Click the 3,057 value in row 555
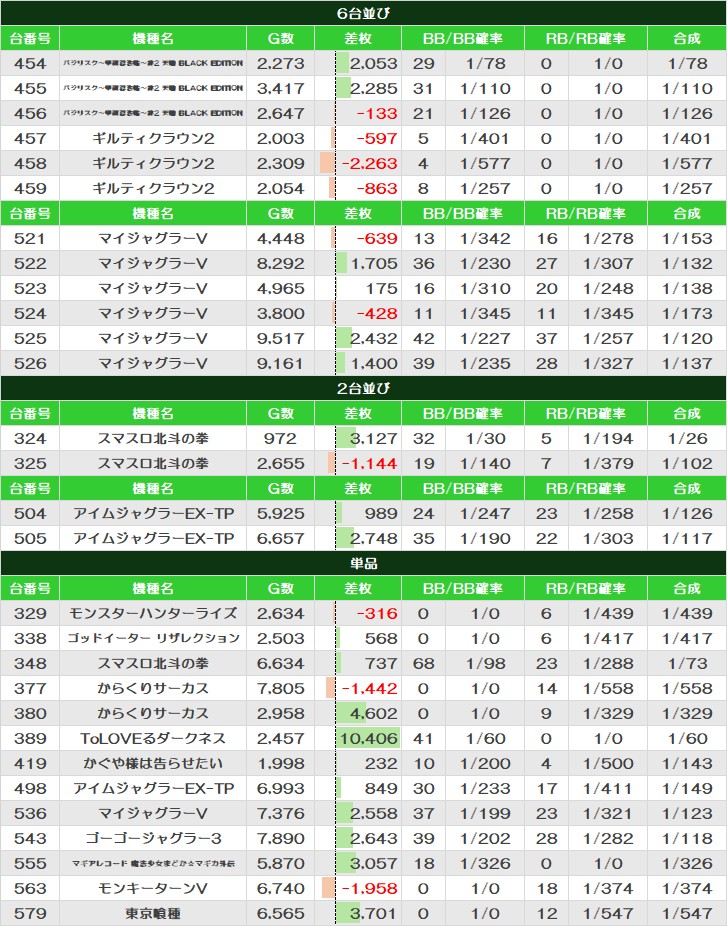The height and width of the screenshot is (926, 727). (x=374, y=863)
